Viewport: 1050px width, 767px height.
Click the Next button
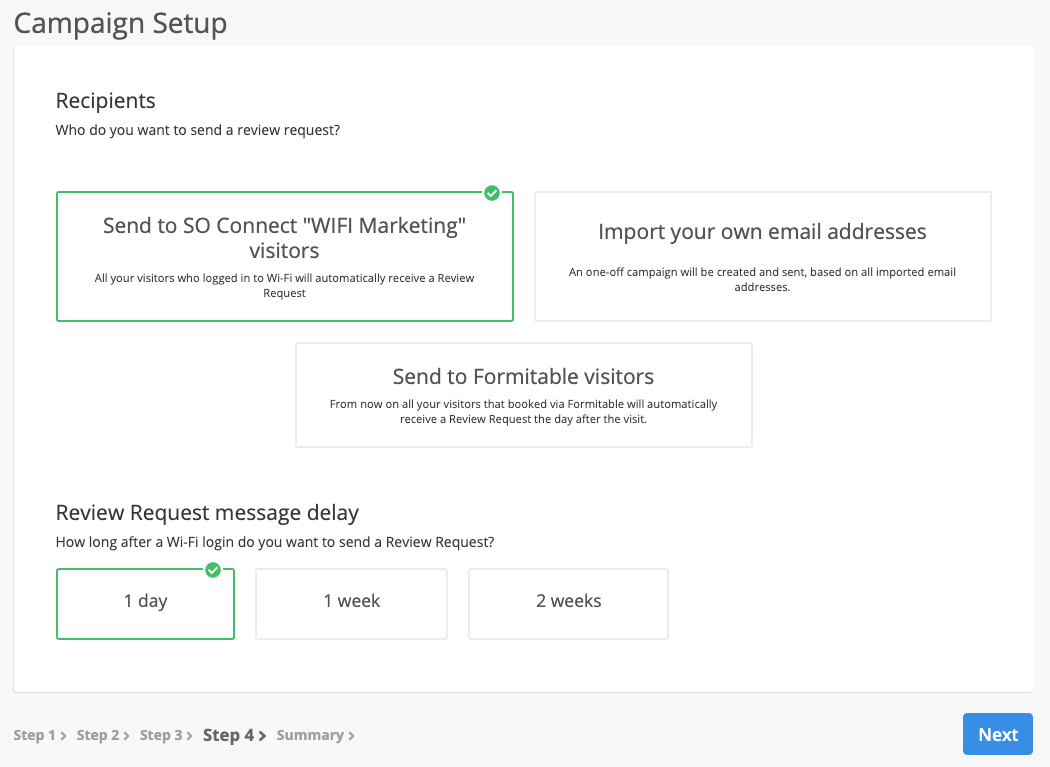tap(998, 734)
